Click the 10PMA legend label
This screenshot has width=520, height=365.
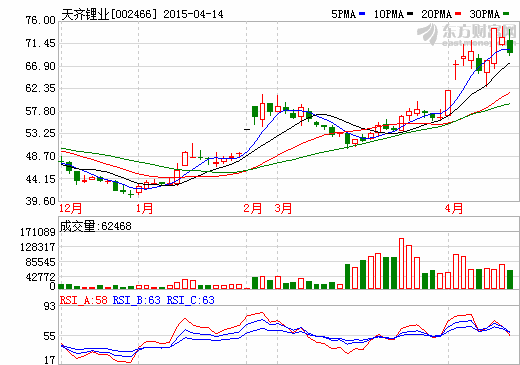pyautogui.click(x=389, y=14)
